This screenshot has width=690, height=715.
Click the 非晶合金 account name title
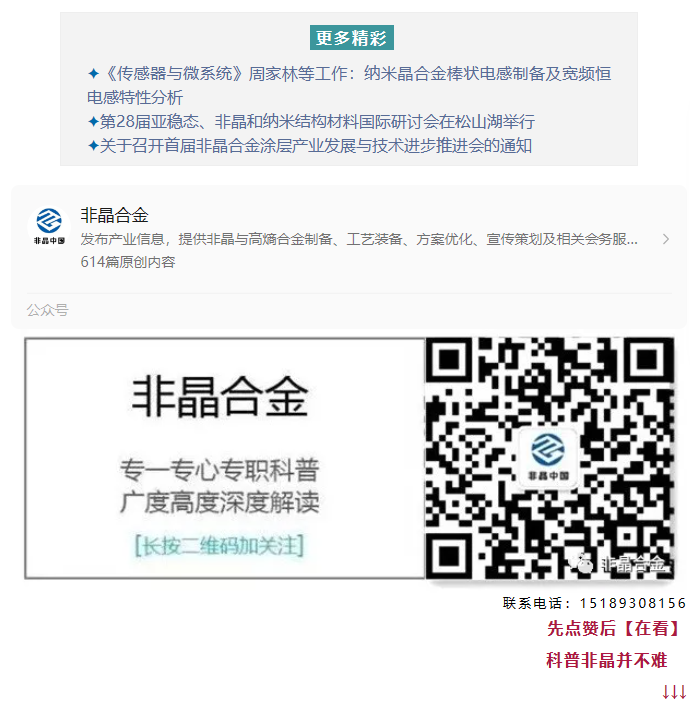[114, 215]
